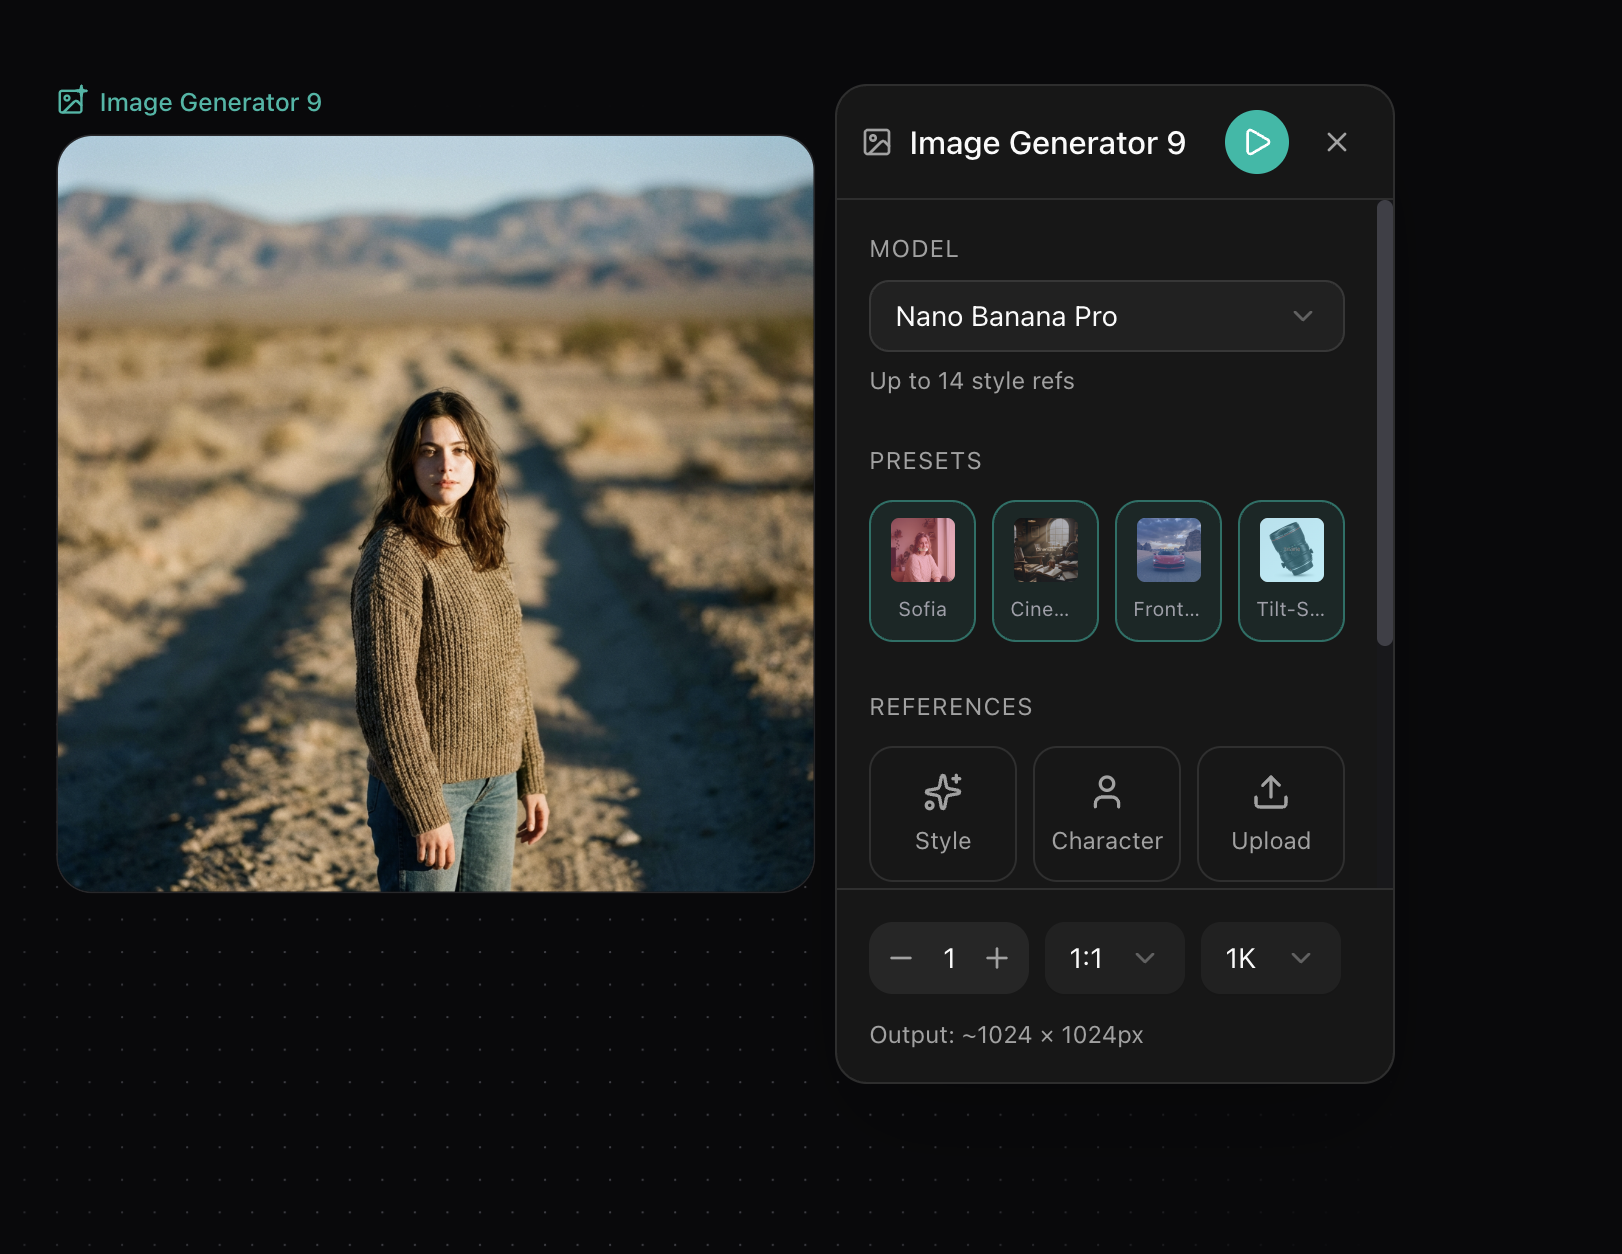This screenshot has height=1254, width=1622.
Task: Open the 1K resolution dropdown
Action: click(1271, 958)
